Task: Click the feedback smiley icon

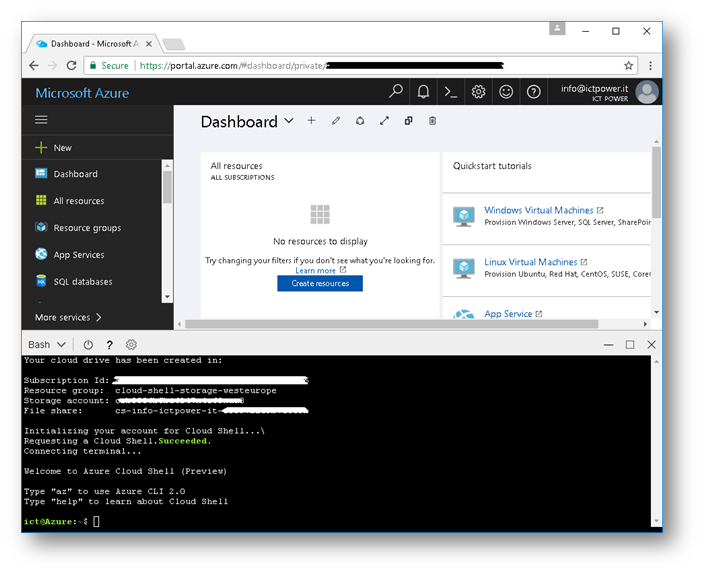Action: (506, 92)
